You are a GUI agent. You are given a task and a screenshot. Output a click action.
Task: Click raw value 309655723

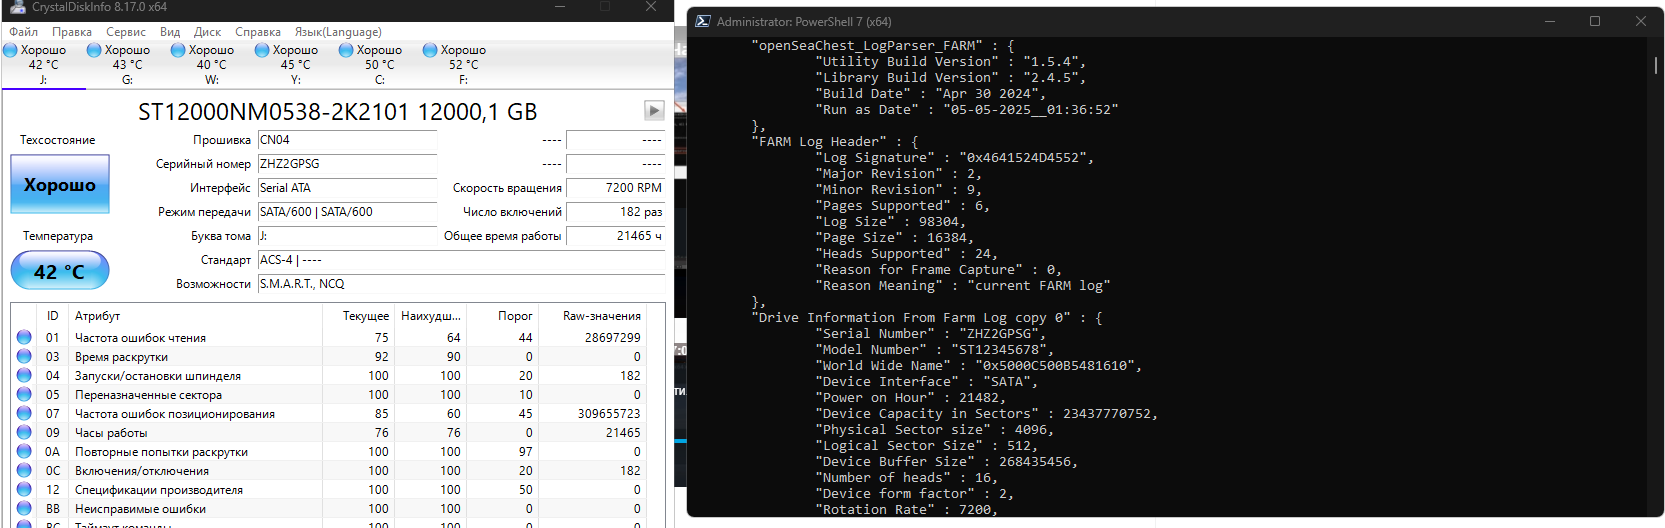coord(609,414)
